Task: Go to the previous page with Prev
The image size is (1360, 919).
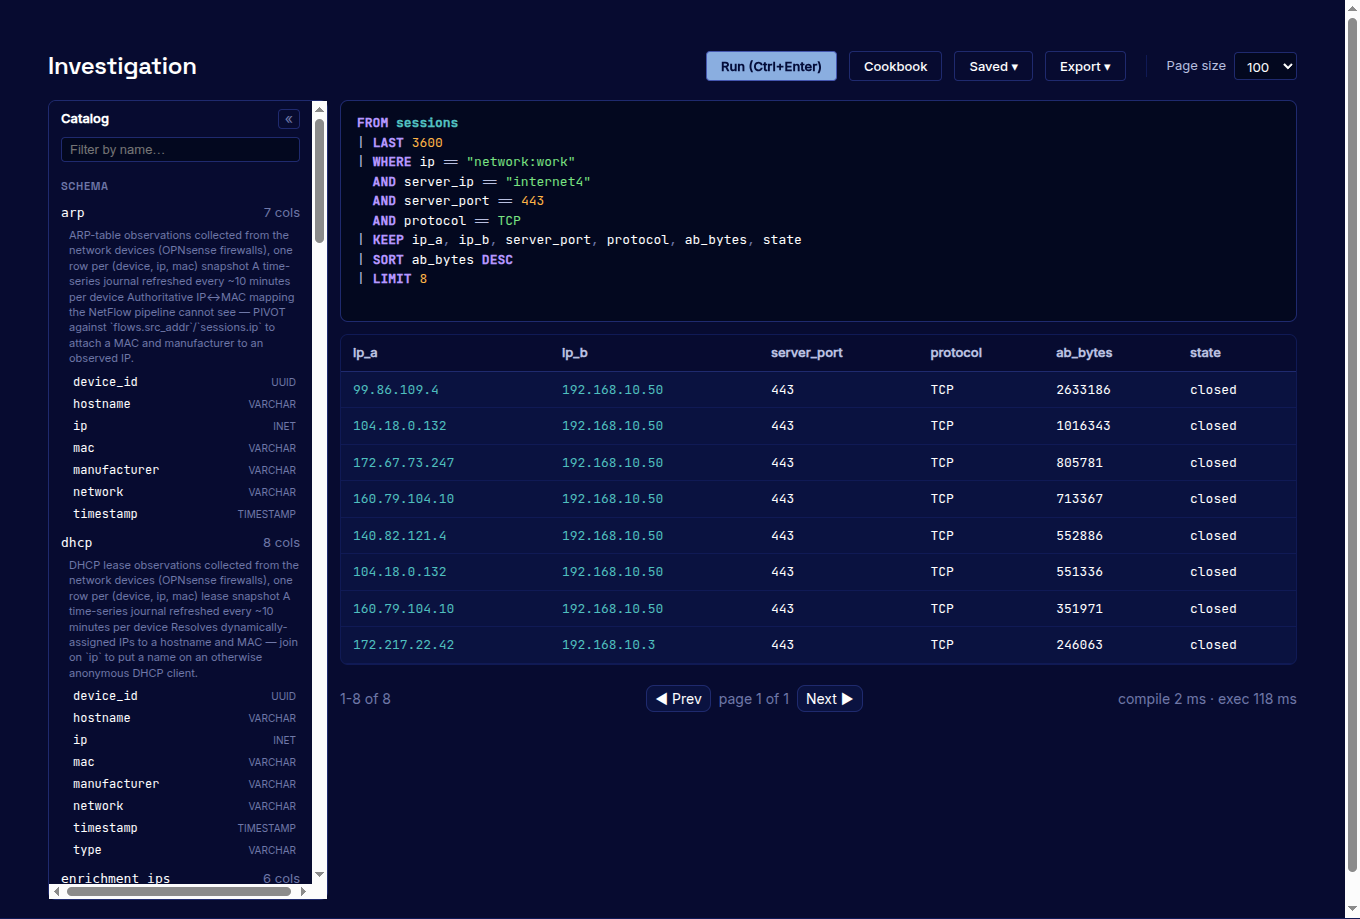Action: pos(678,699)
